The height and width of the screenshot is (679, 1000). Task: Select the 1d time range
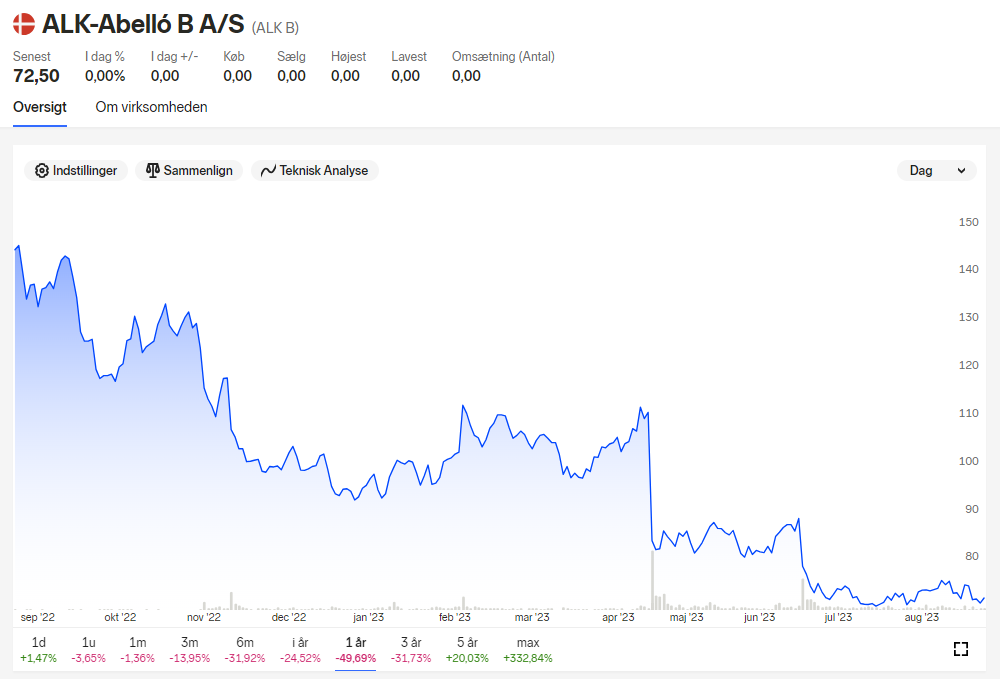tap(38, 650)
